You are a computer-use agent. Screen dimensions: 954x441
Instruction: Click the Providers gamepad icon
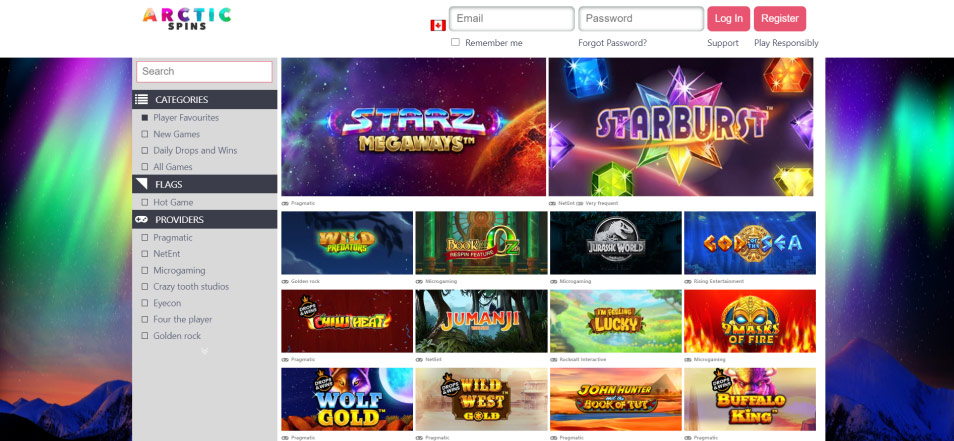point(141,220)
